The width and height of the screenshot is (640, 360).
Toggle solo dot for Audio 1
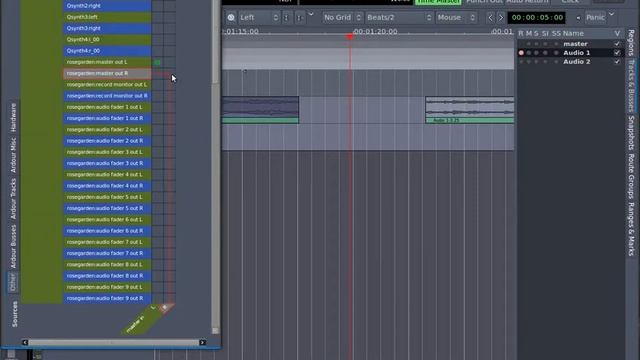click(536, 53)
